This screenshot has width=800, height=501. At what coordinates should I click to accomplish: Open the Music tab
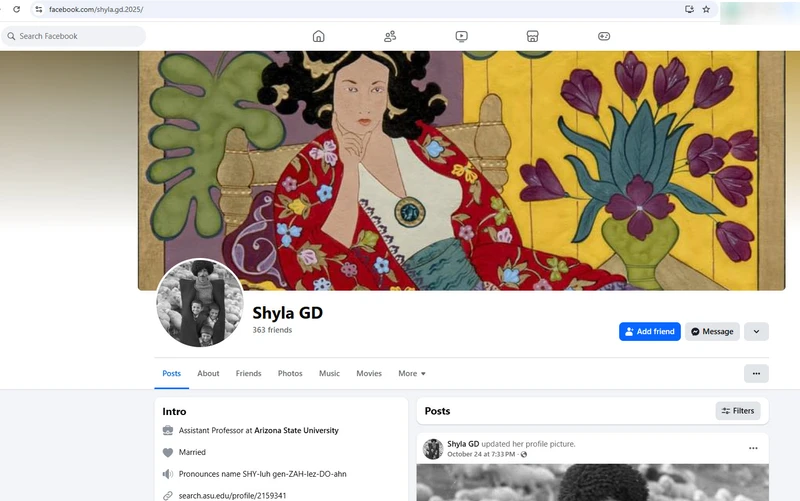pyautogui.click(x=329, y=373)
